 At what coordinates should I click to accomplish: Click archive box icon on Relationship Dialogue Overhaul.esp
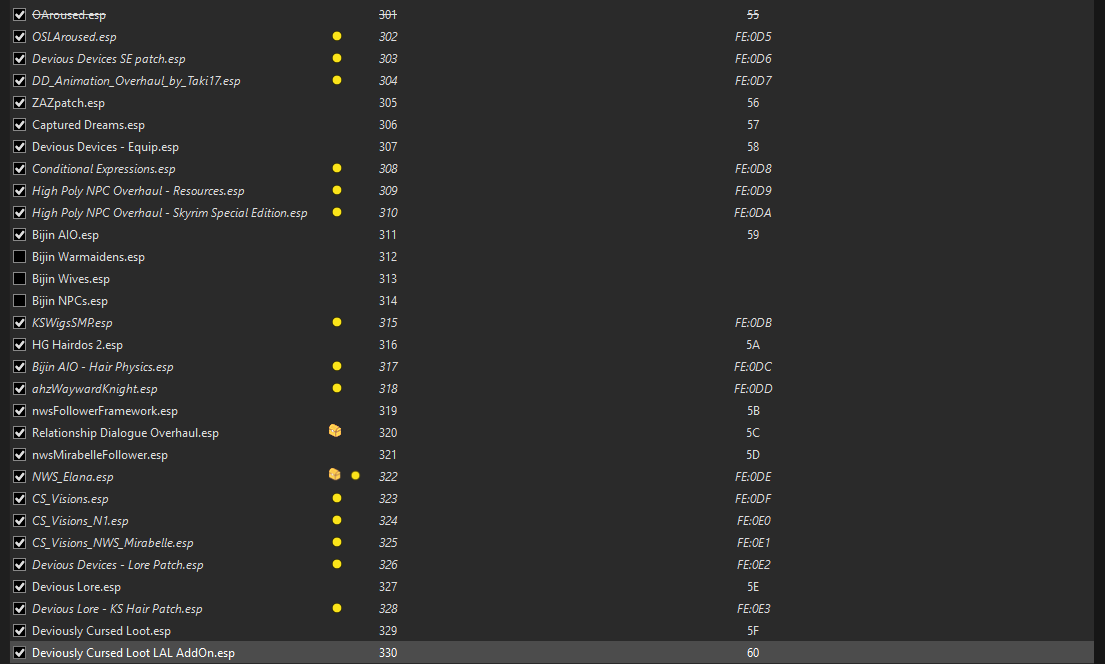(335, 431)
